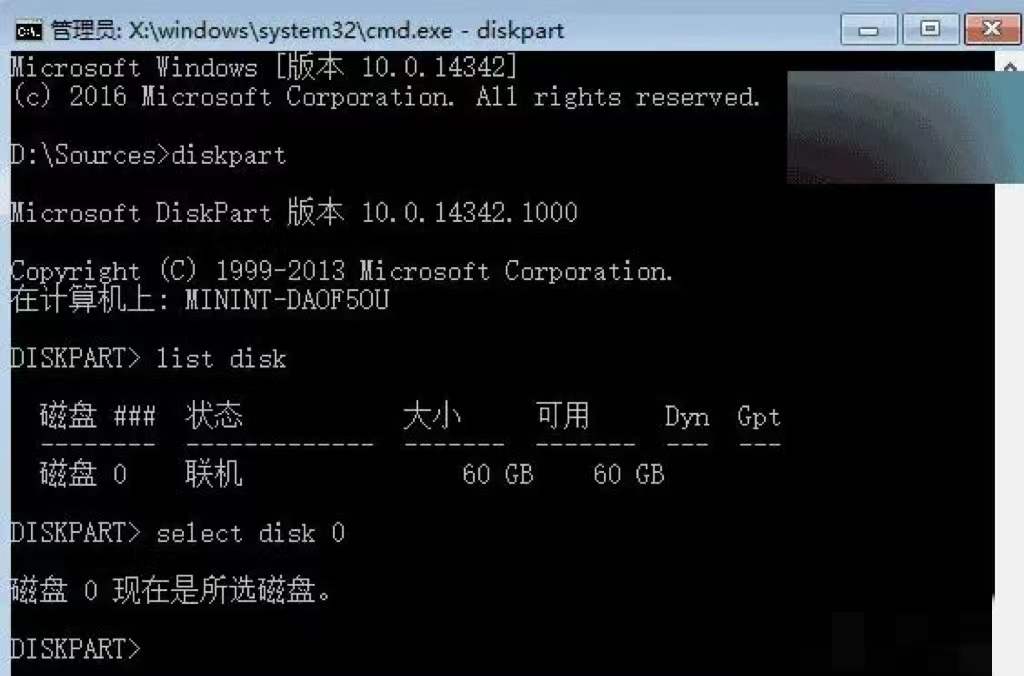
Task: Click the MININT-DAOF50U computer name text
Action: (287, 300)
